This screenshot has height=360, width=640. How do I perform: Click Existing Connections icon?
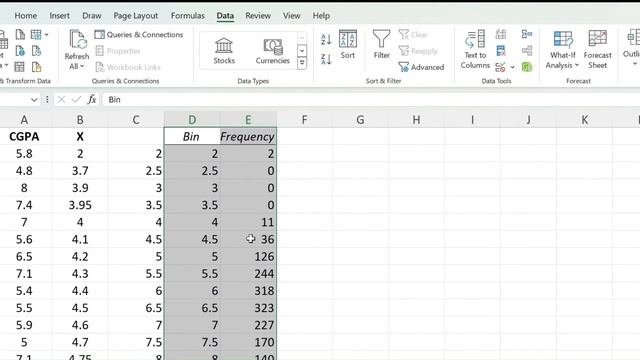[36, 67]
